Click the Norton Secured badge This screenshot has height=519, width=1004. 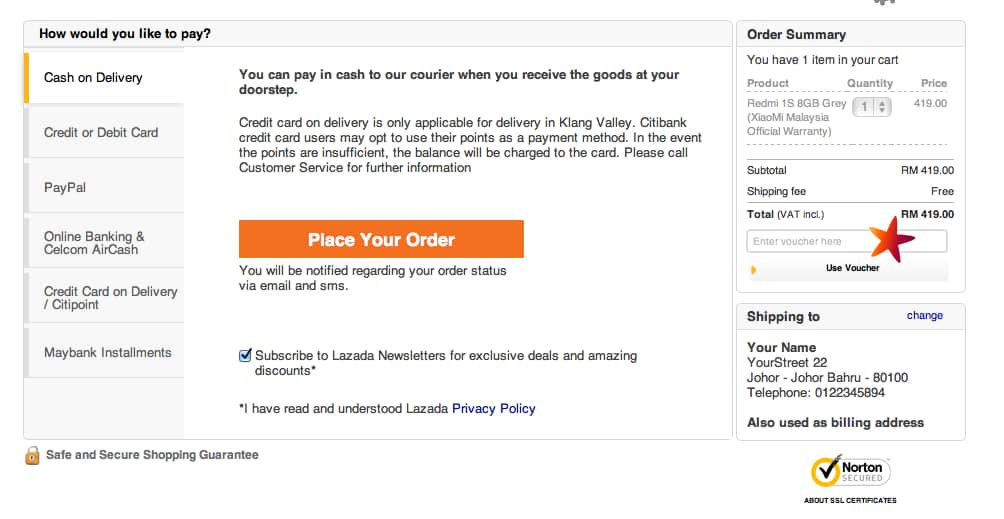pos(850,471)
